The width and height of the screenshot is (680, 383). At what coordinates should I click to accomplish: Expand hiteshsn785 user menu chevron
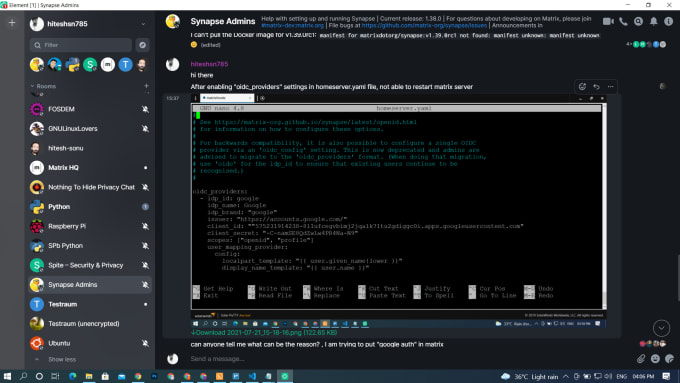143,24
